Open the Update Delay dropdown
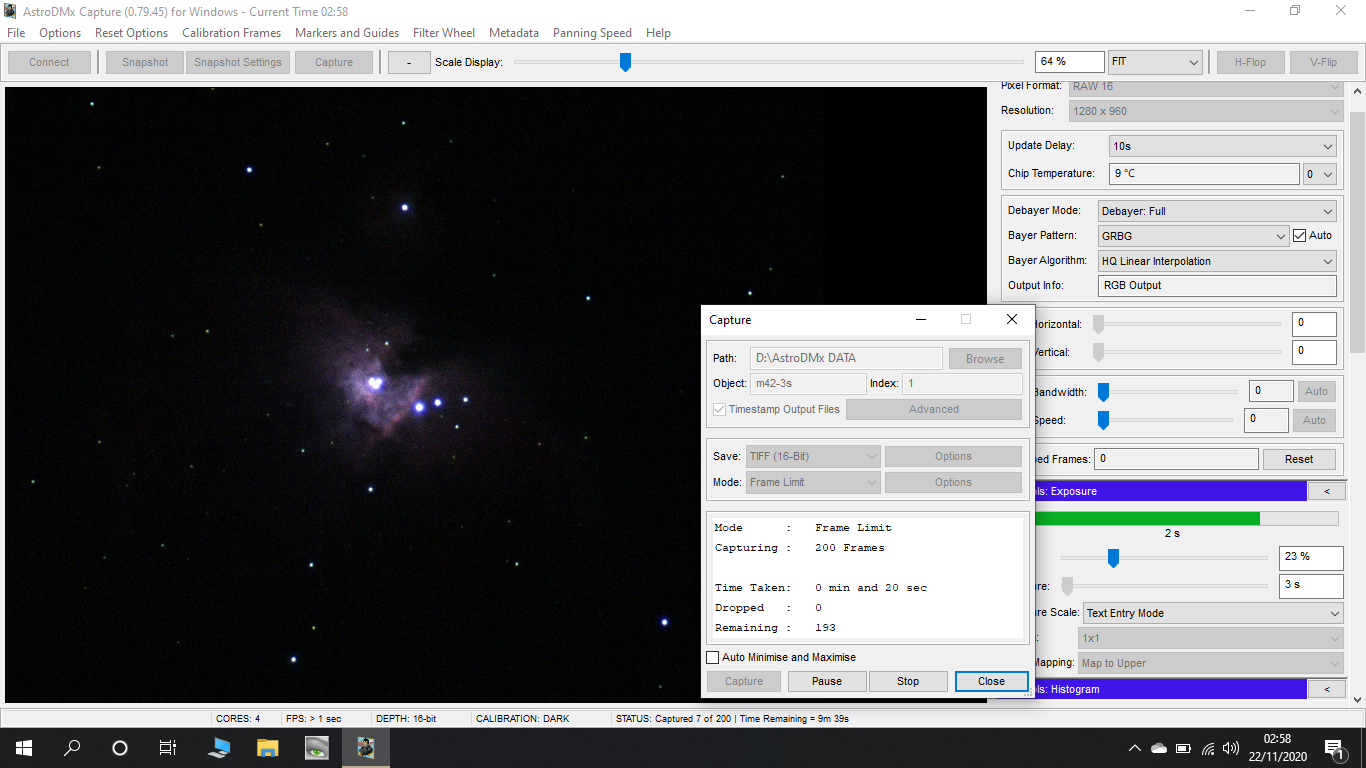 [1221, 146]
